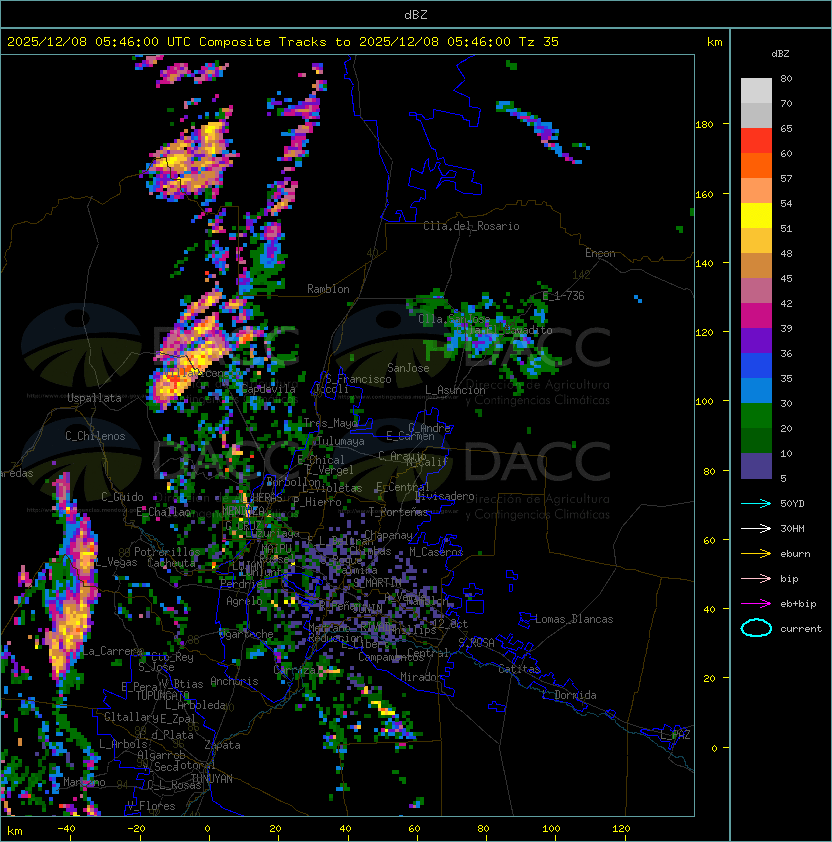Image resolution: width=832 pixels, height=842 pixels.
Task: Click the 'Clla.del_Rosario' place label
Action: 471,226
